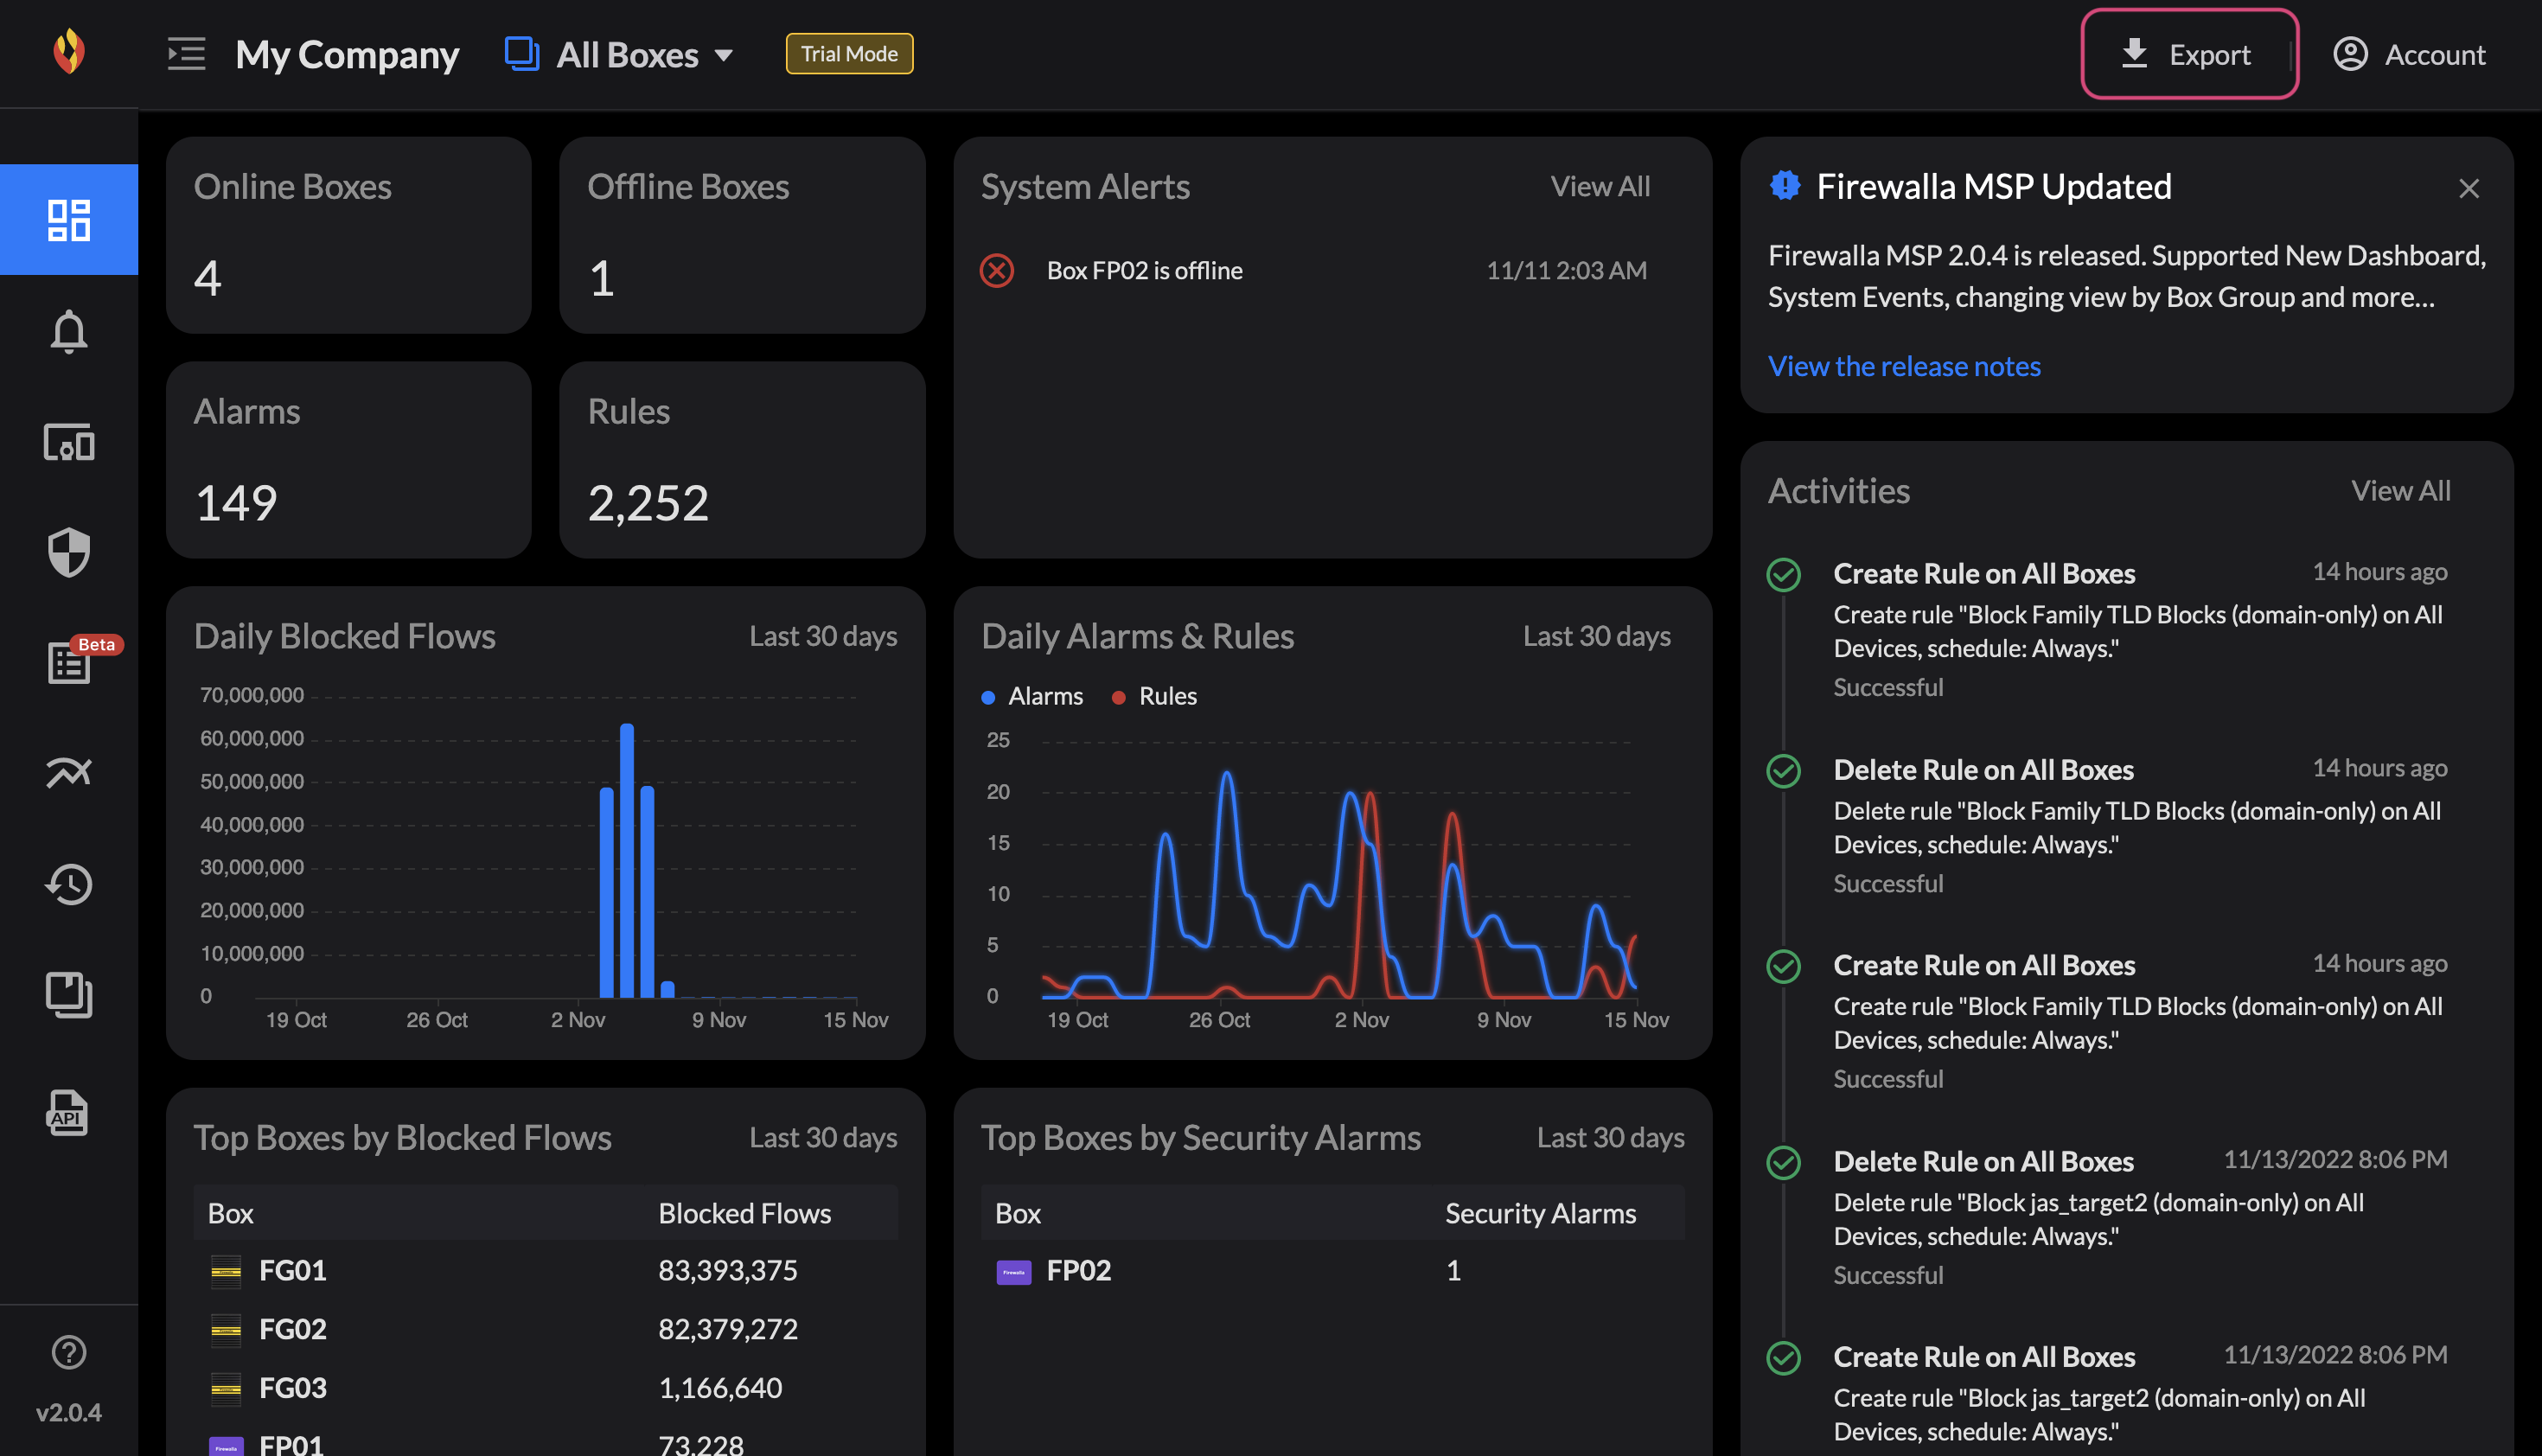Click FG02 row name in Blocked Flows table
The width and height of the screenshot is (2542, 1456).
click(x=292, y=1329)
